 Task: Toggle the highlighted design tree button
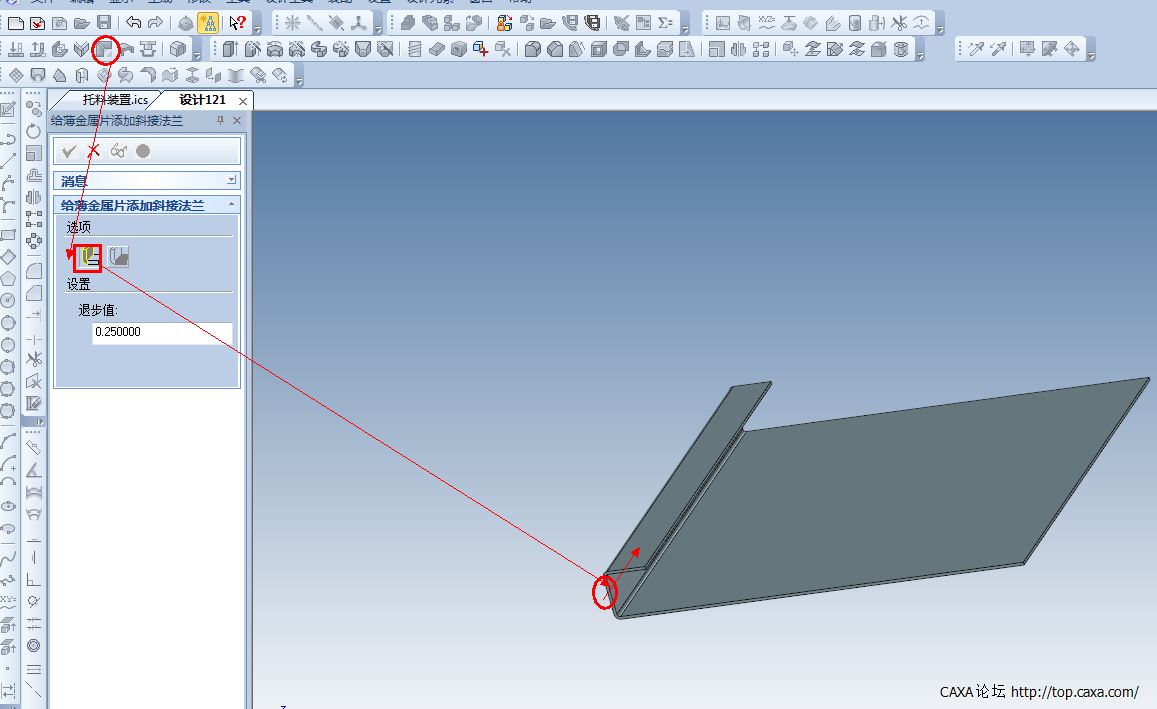pyautogui.click(x=209, y=23)
